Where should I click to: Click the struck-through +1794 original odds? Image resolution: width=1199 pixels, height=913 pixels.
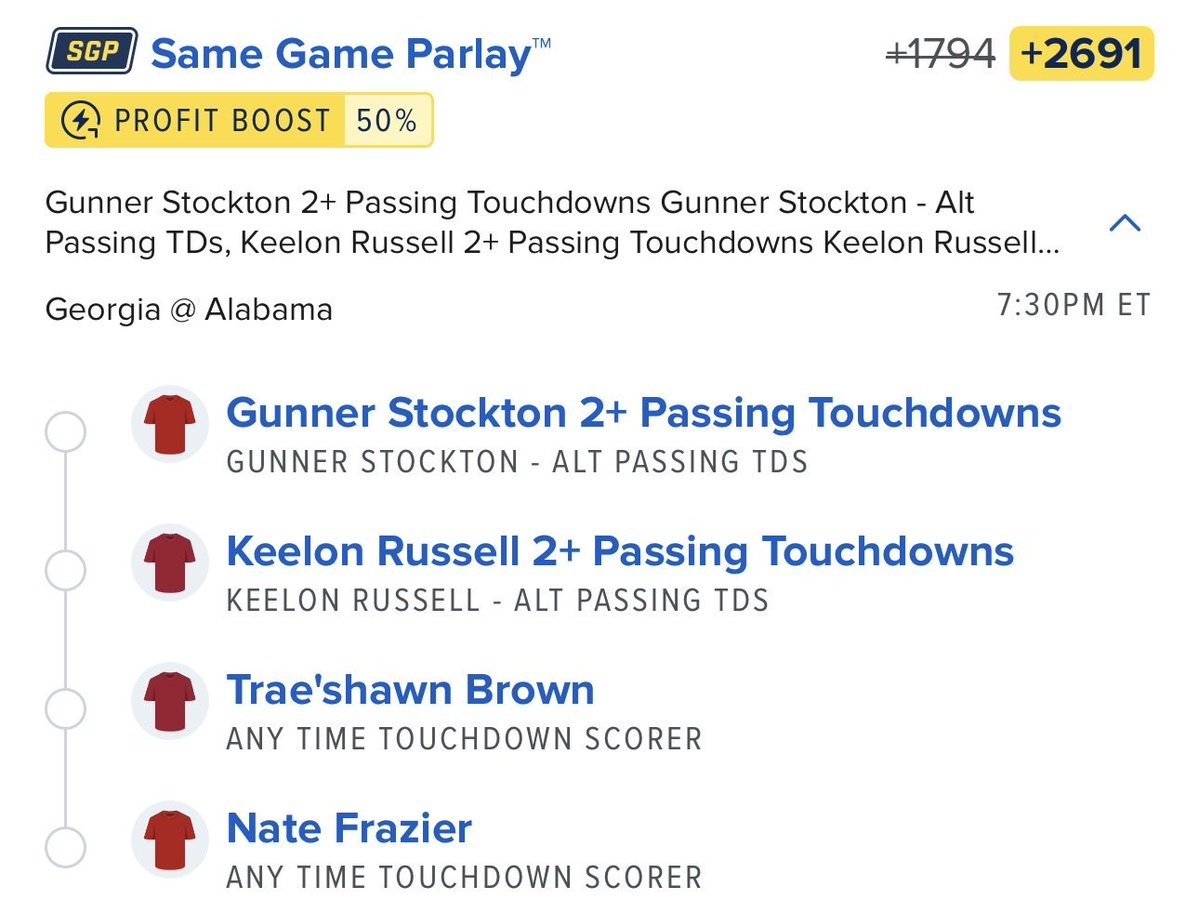[x=940, y=54]
